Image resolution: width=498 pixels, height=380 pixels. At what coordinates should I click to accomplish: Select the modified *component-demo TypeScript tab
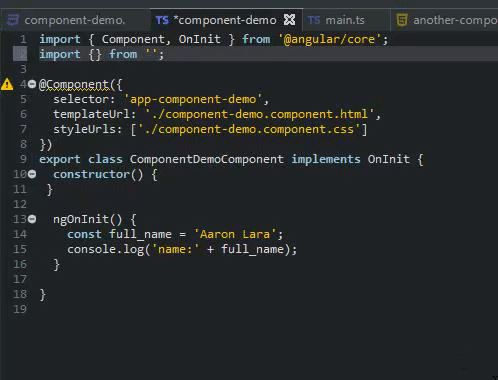pyautogui.click(x=227, y=20)
